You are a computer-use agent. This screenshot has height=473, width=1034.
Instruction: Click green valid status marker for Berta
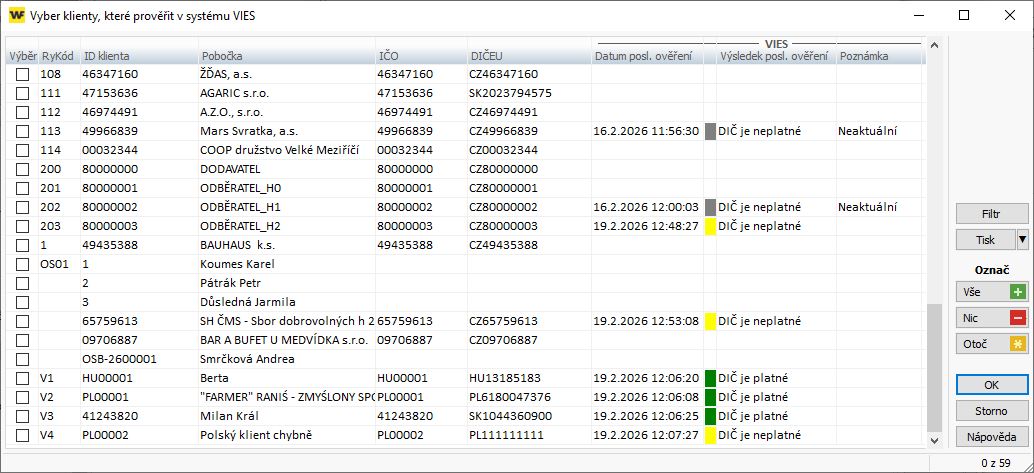pos(710,378)
